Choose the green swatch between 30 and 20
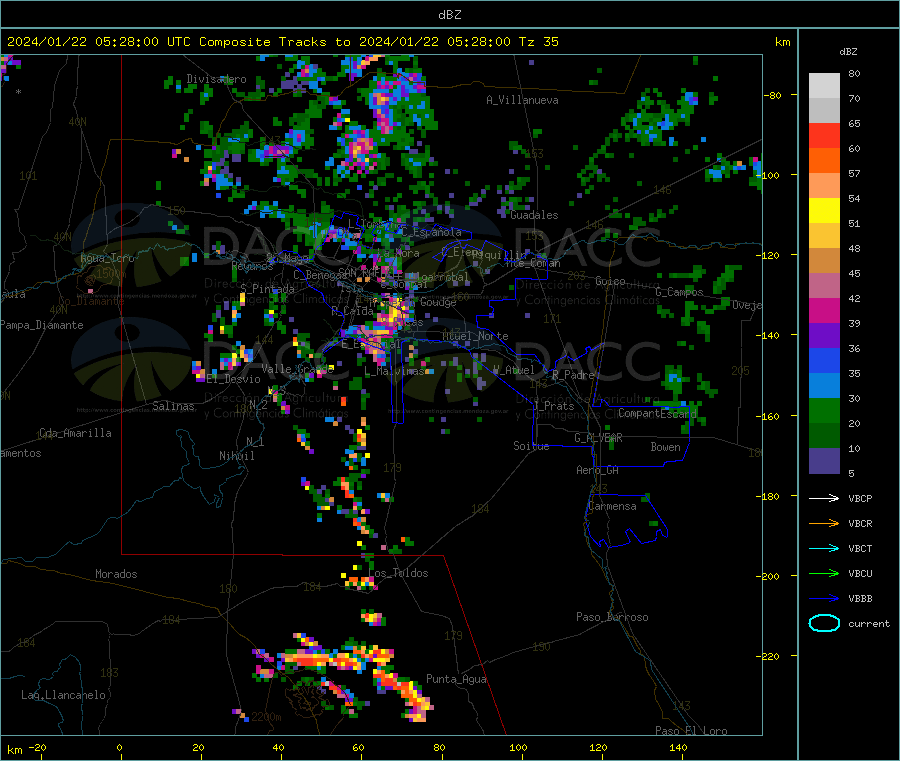This screenshot has width=900, height=761. (824, 410)
